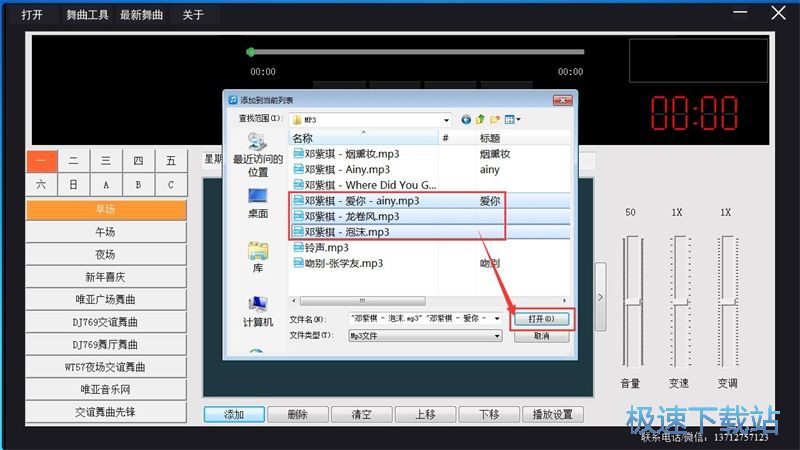Sort by the 名称 column header
Viewport: 800px width, 450px height.
(364, 138)
